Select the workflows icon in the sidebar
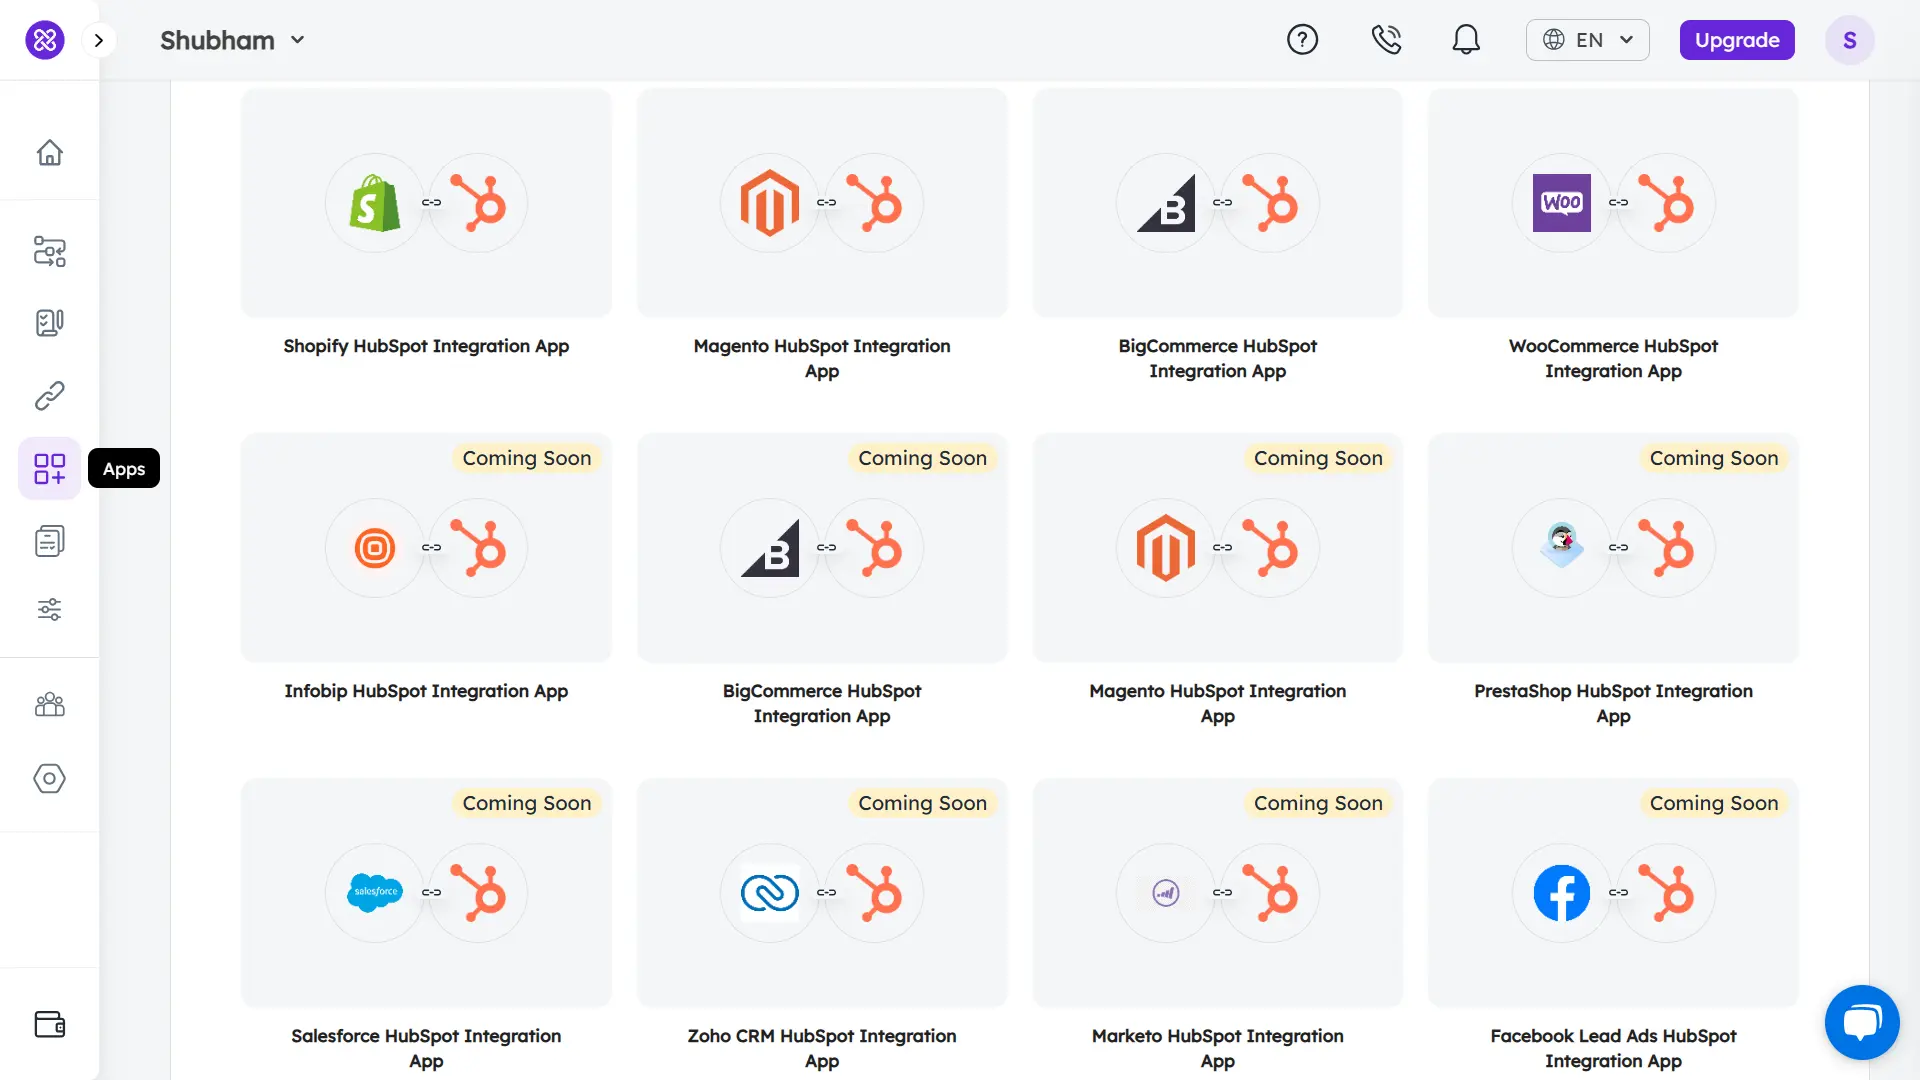Screen dimensions: 1920x1080 [49, 252]
